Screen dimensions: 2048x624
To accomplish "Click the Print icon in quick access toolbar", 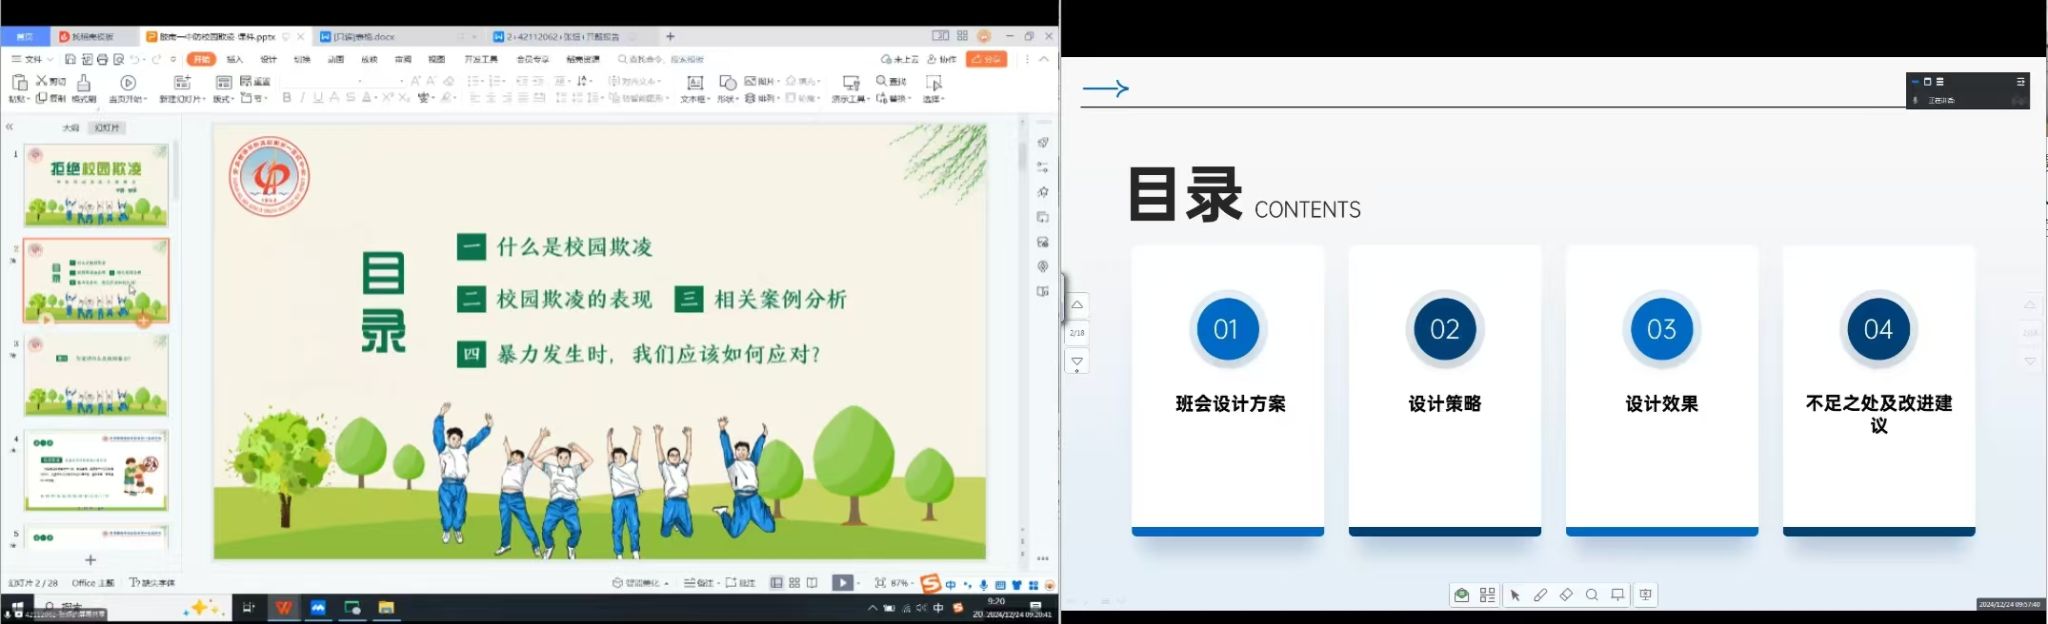I will click(x=102, y=60).
